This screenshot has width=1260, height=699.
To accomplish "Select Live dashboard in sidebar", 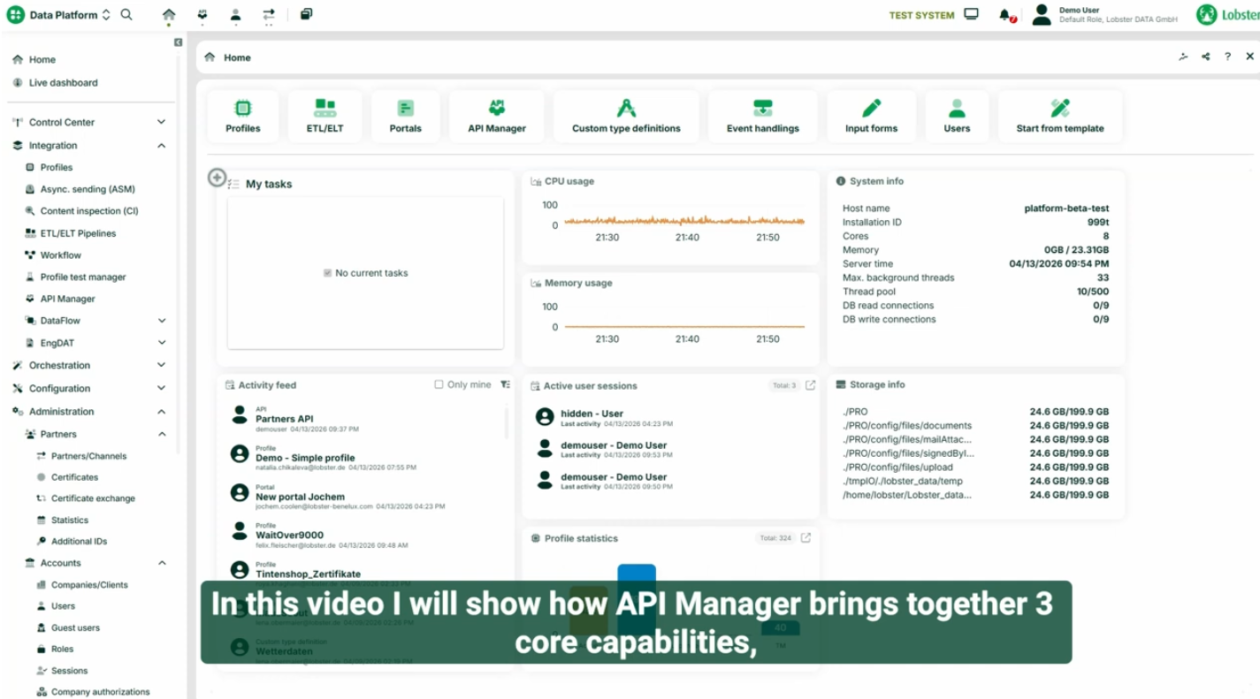I will (x=63, y=83).
